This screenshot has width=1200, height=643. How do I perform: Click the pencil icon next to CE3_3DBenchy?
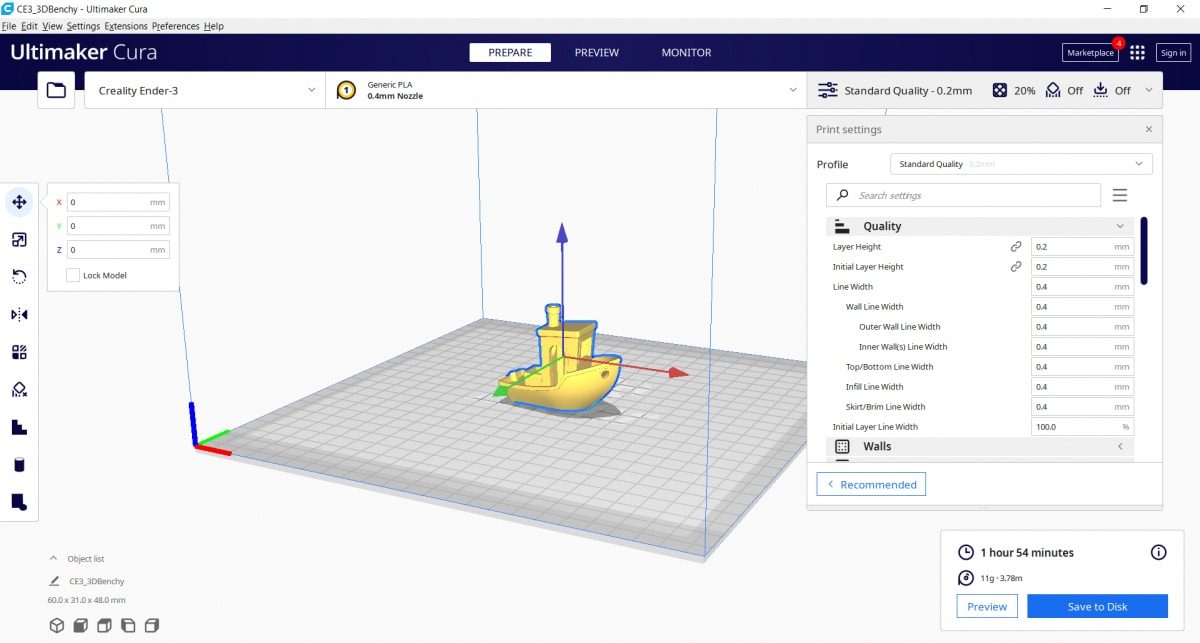(54, 581)
